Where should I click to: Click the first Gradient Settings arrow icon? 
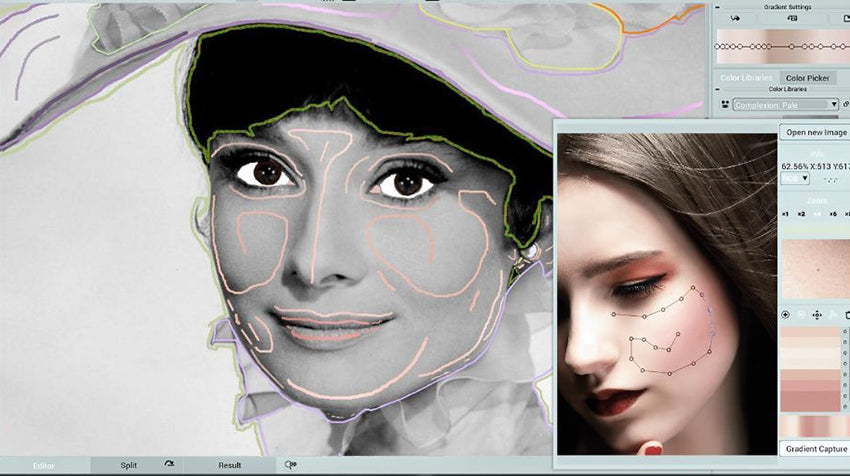point(736,19)
